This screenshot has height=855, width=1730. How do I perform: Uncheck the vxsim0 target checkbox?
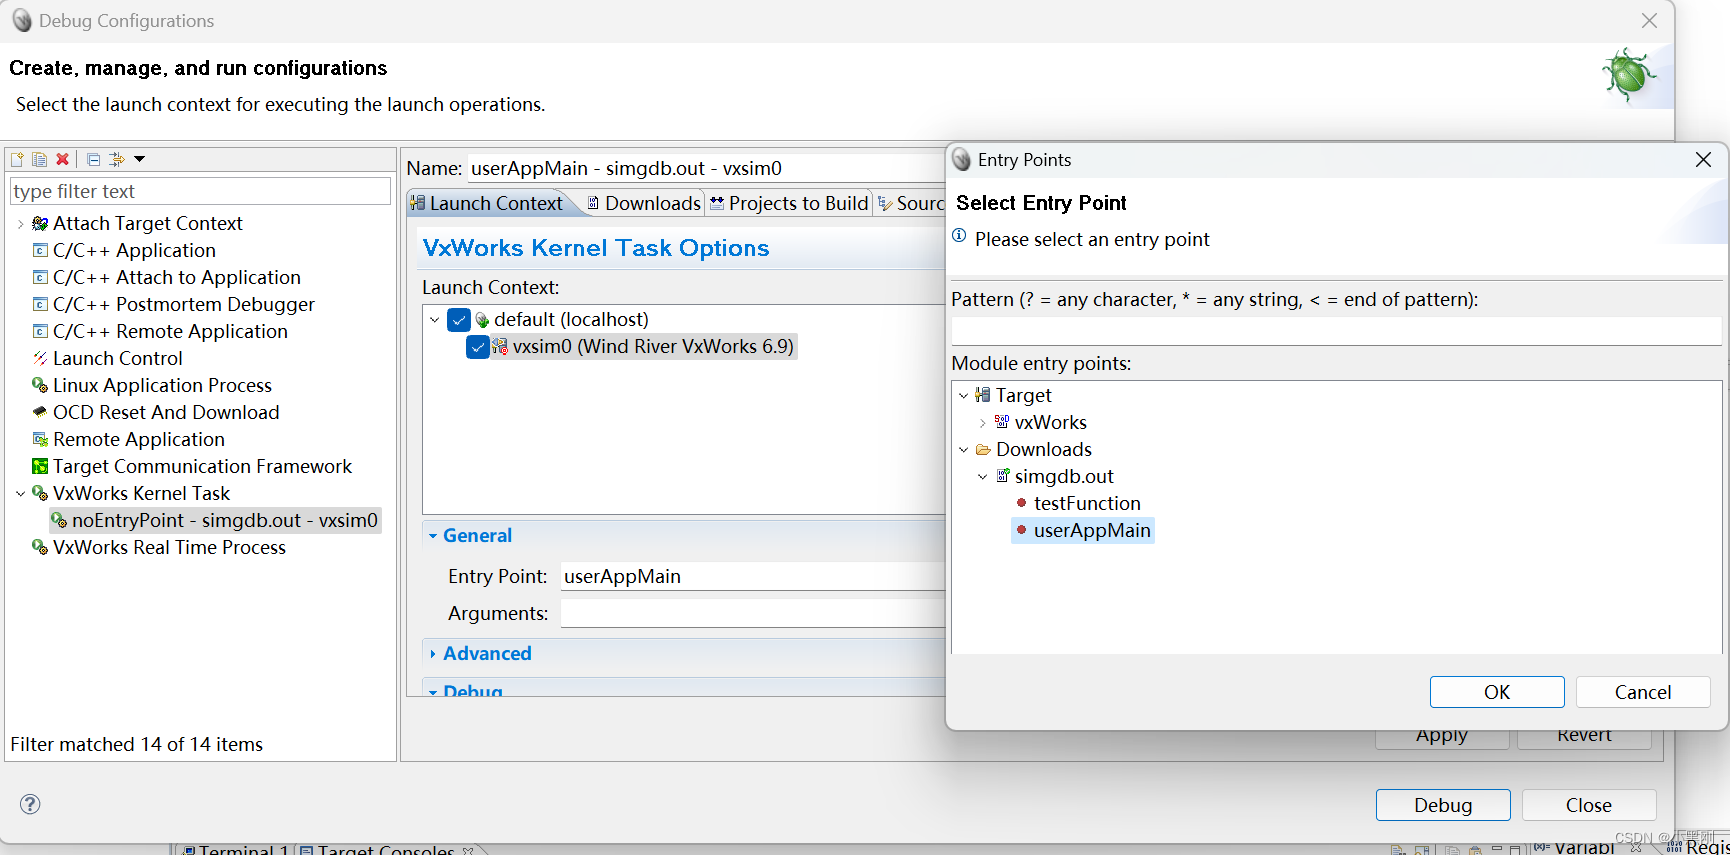point(477,347)
